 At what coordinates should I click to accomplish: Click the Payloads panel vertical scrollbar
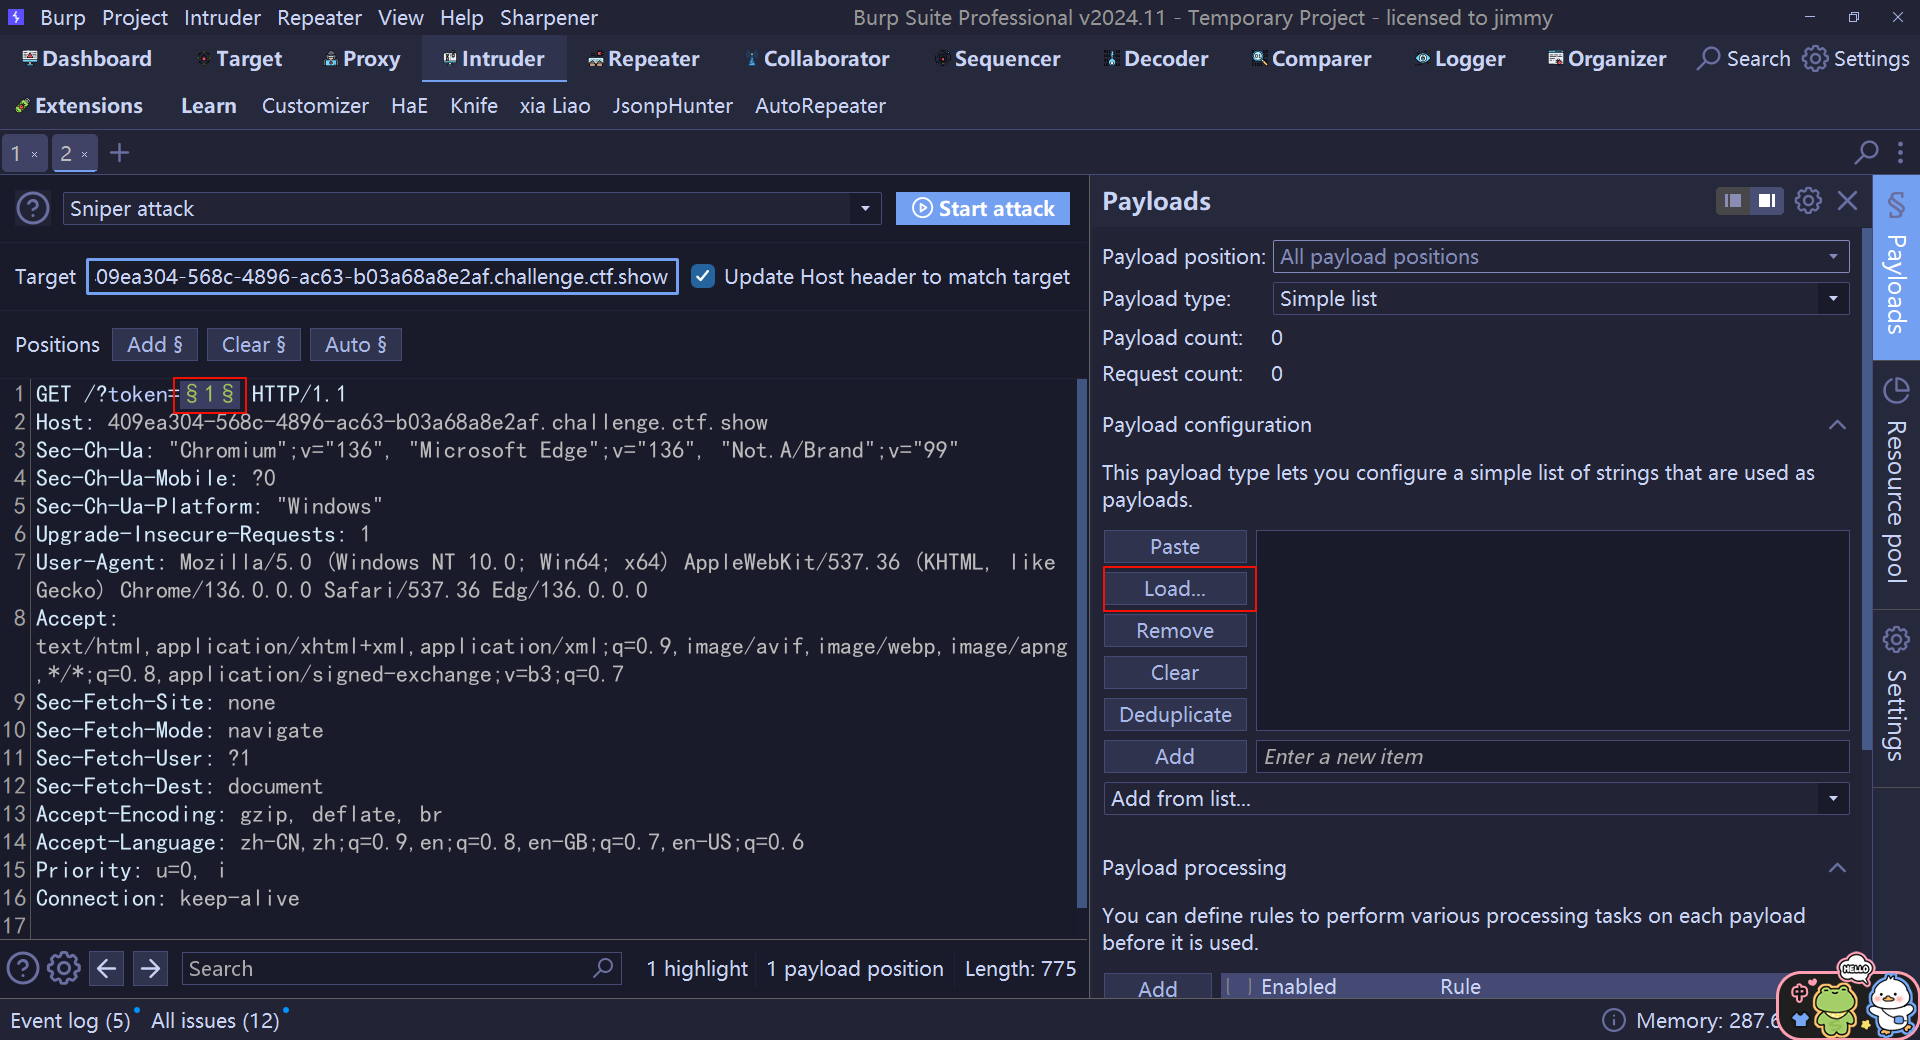click(x=1866, y=490)
